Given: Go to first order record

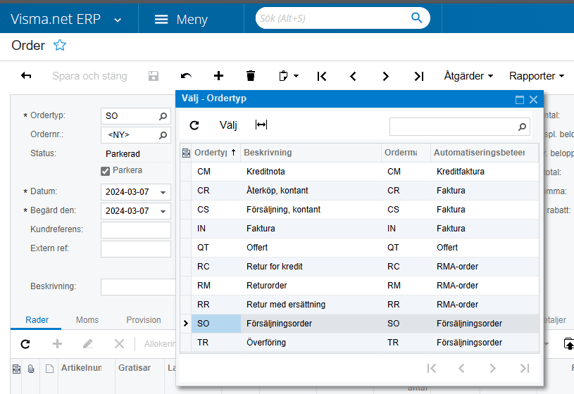Looking at the screenshot, I should click(x=321, y=76).
